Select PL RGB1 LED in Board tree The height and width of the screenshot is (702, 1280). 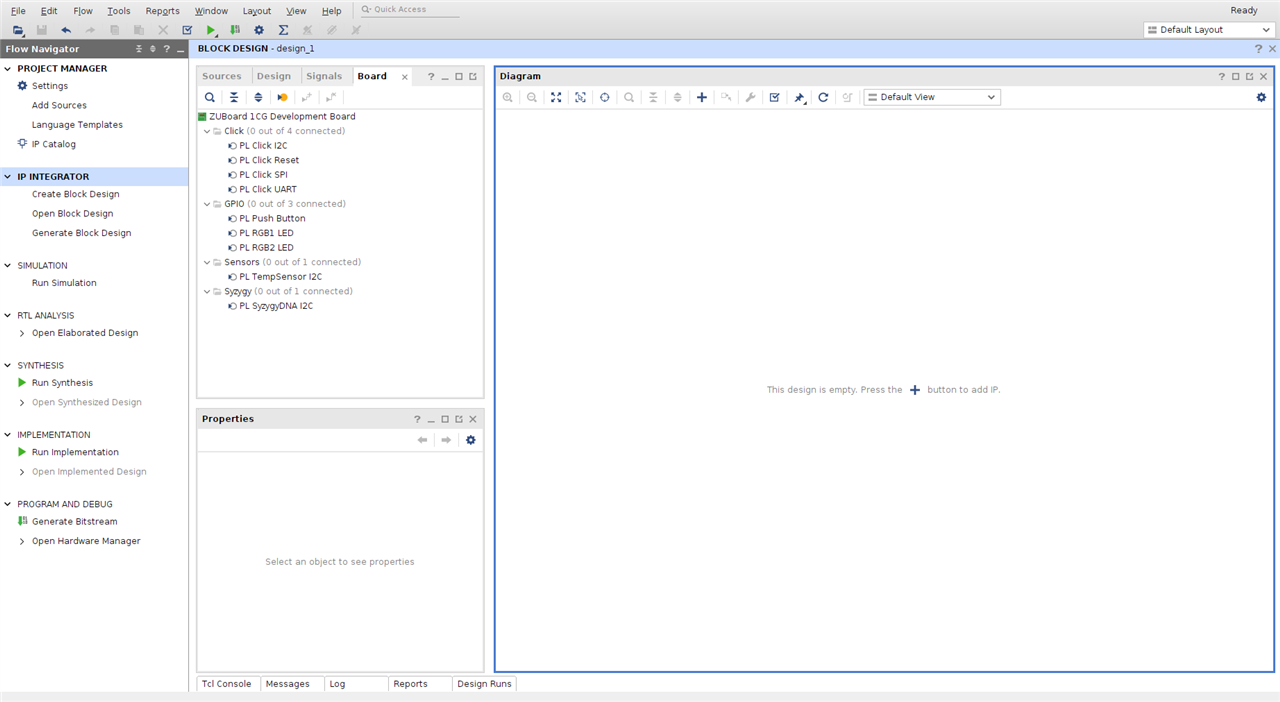coord(266,233)
